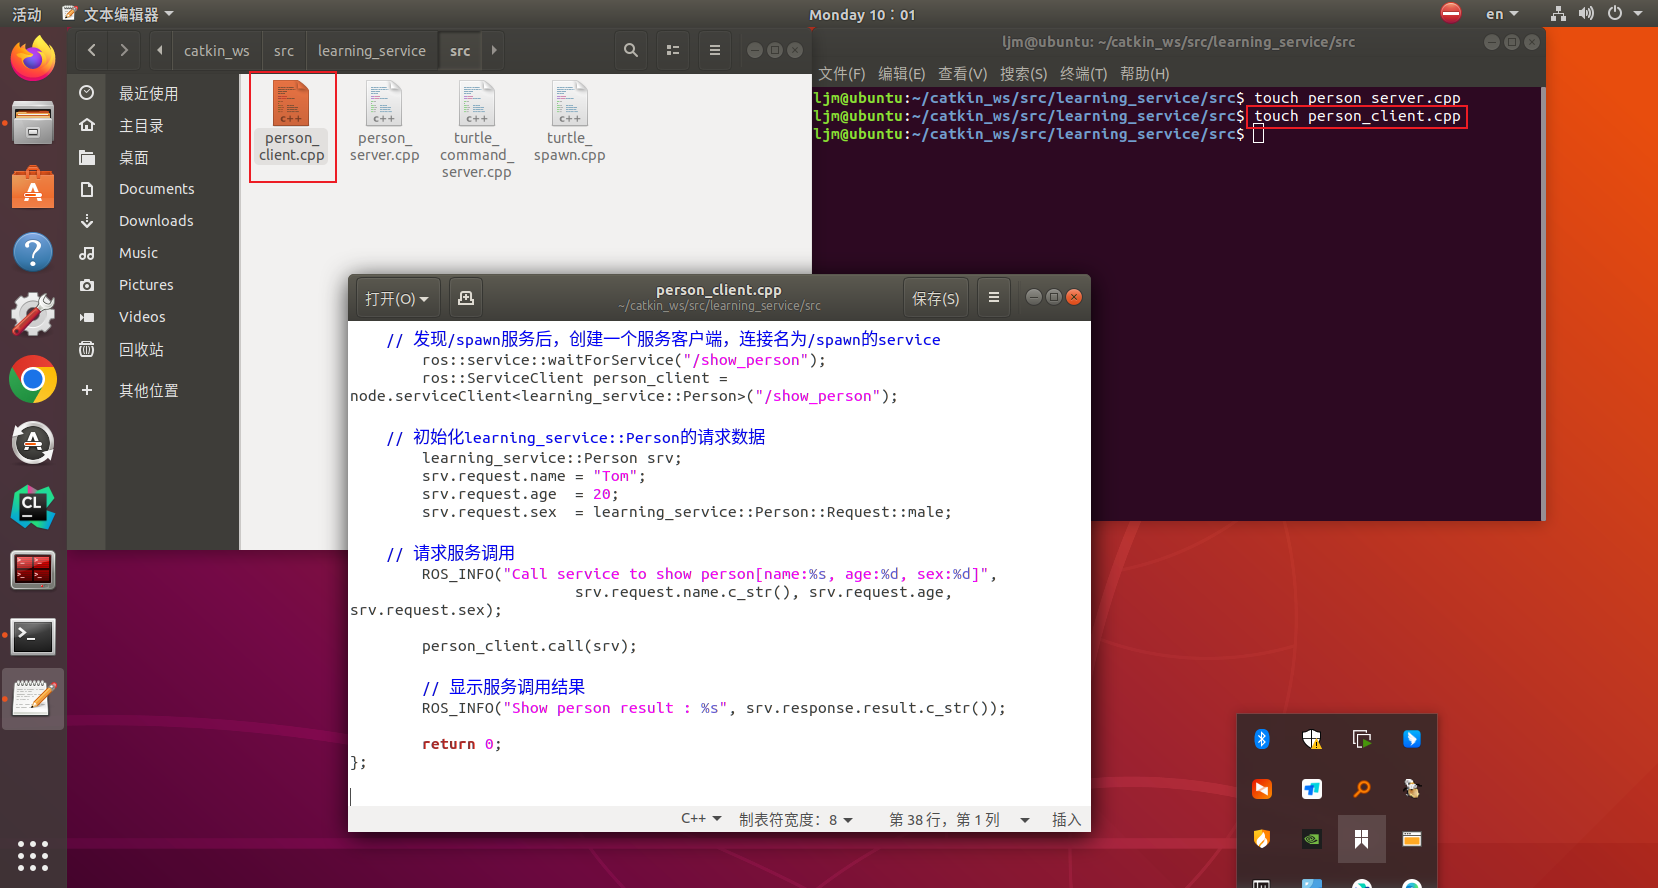Open the clock Monday 10:01
The image size is (1658, 888).
[862, 14]
